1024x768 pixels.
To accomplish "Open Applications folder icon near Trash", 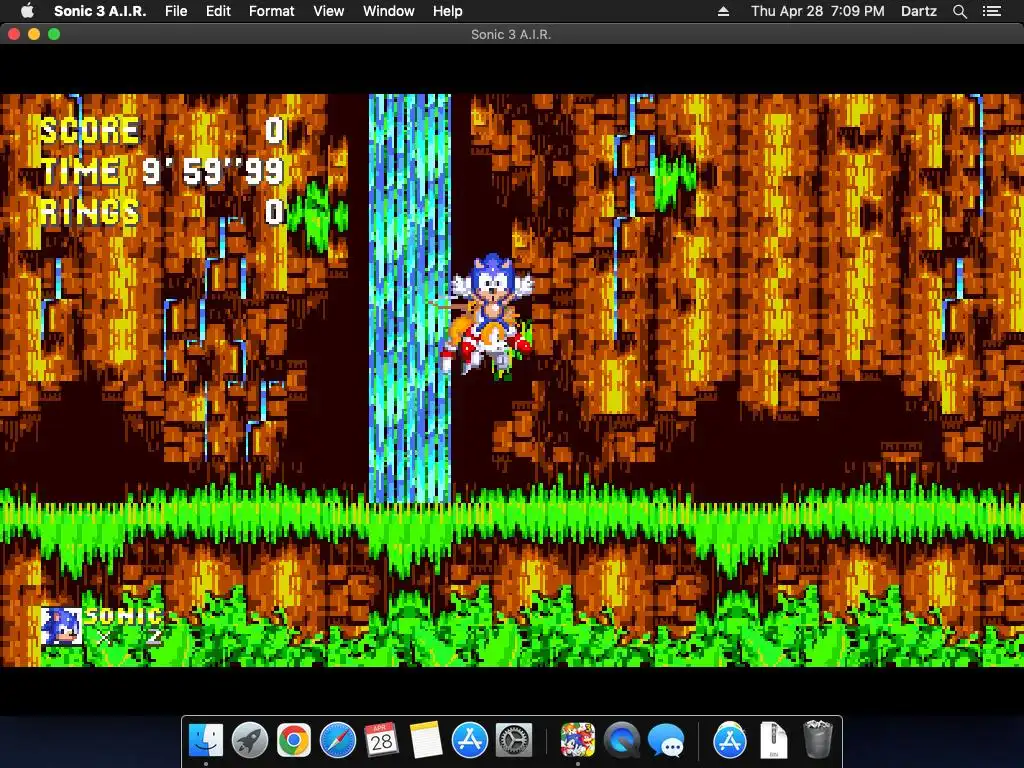I will point(729,740).
